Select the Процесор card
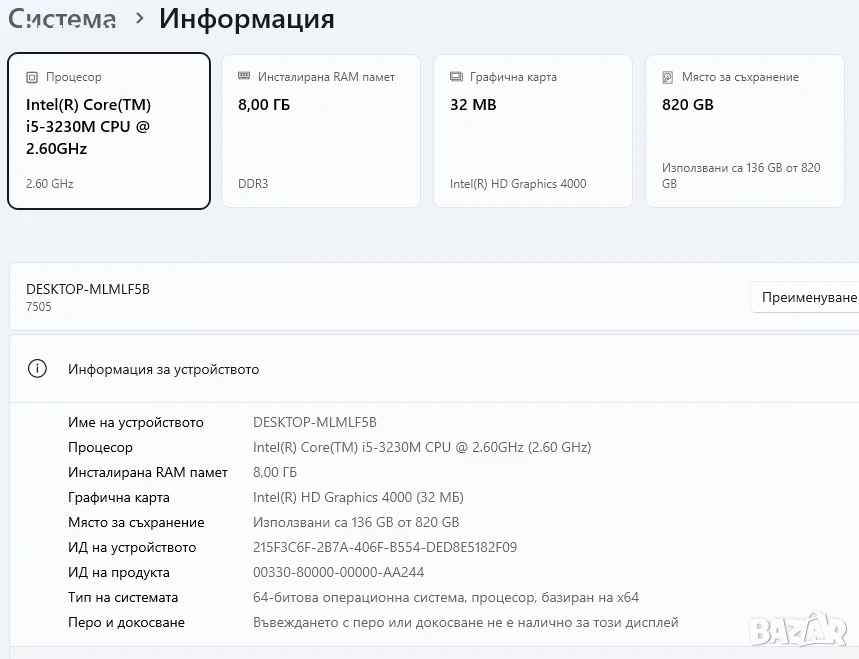This screenshot has height=659, width=859. pos(109,131)
